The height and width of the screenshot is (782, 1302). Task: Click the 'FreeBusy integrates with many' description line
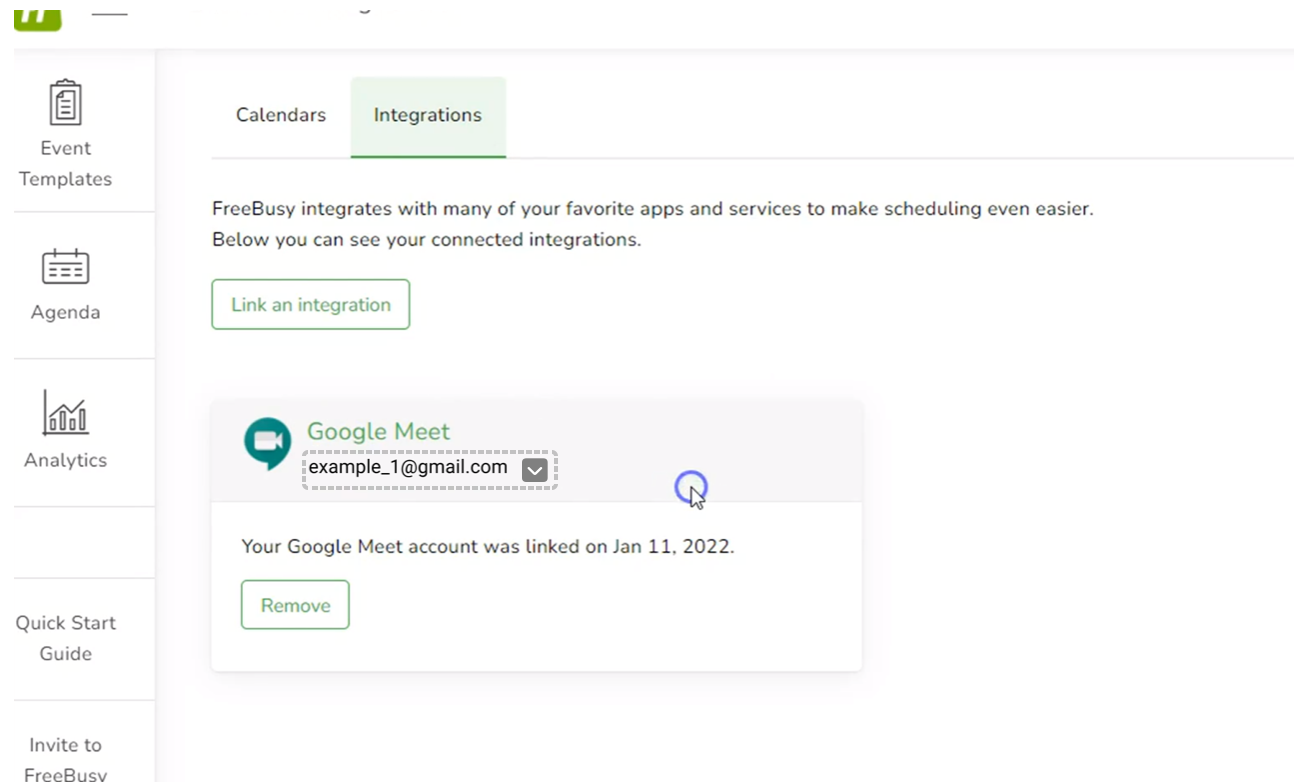pyautogui.click(x=653, y=210)
